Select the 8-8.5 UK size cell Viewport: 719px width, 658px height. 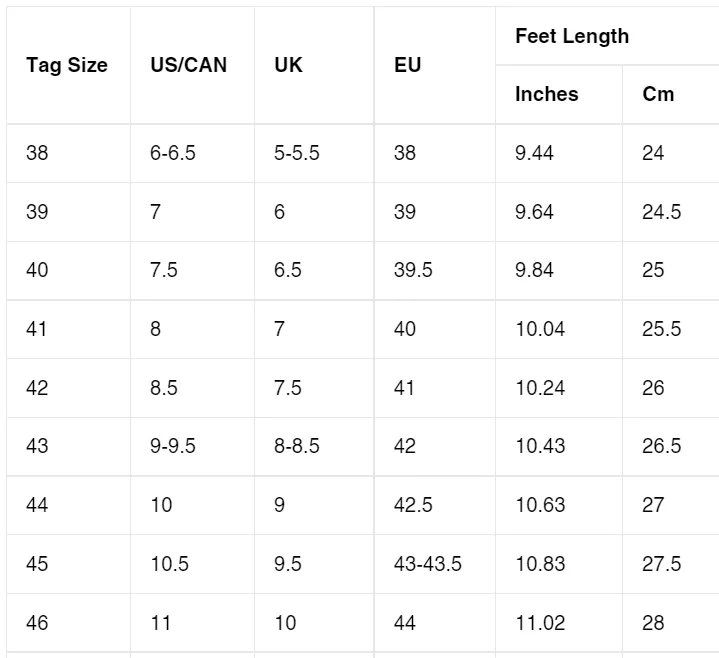pyautogui.click(x=314, y=447)
